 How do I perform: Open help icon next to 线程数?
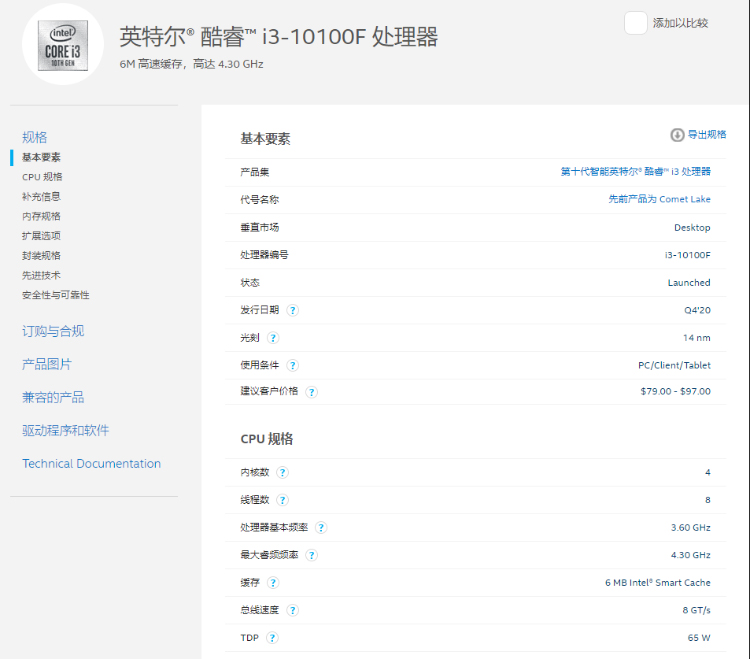[282, 500]
